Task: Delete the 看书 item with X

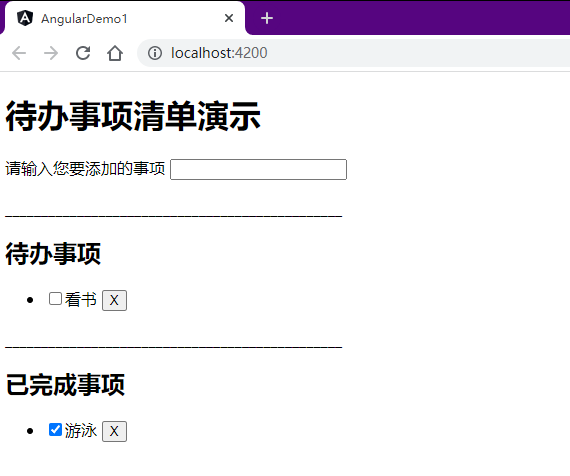Action: 115,300
